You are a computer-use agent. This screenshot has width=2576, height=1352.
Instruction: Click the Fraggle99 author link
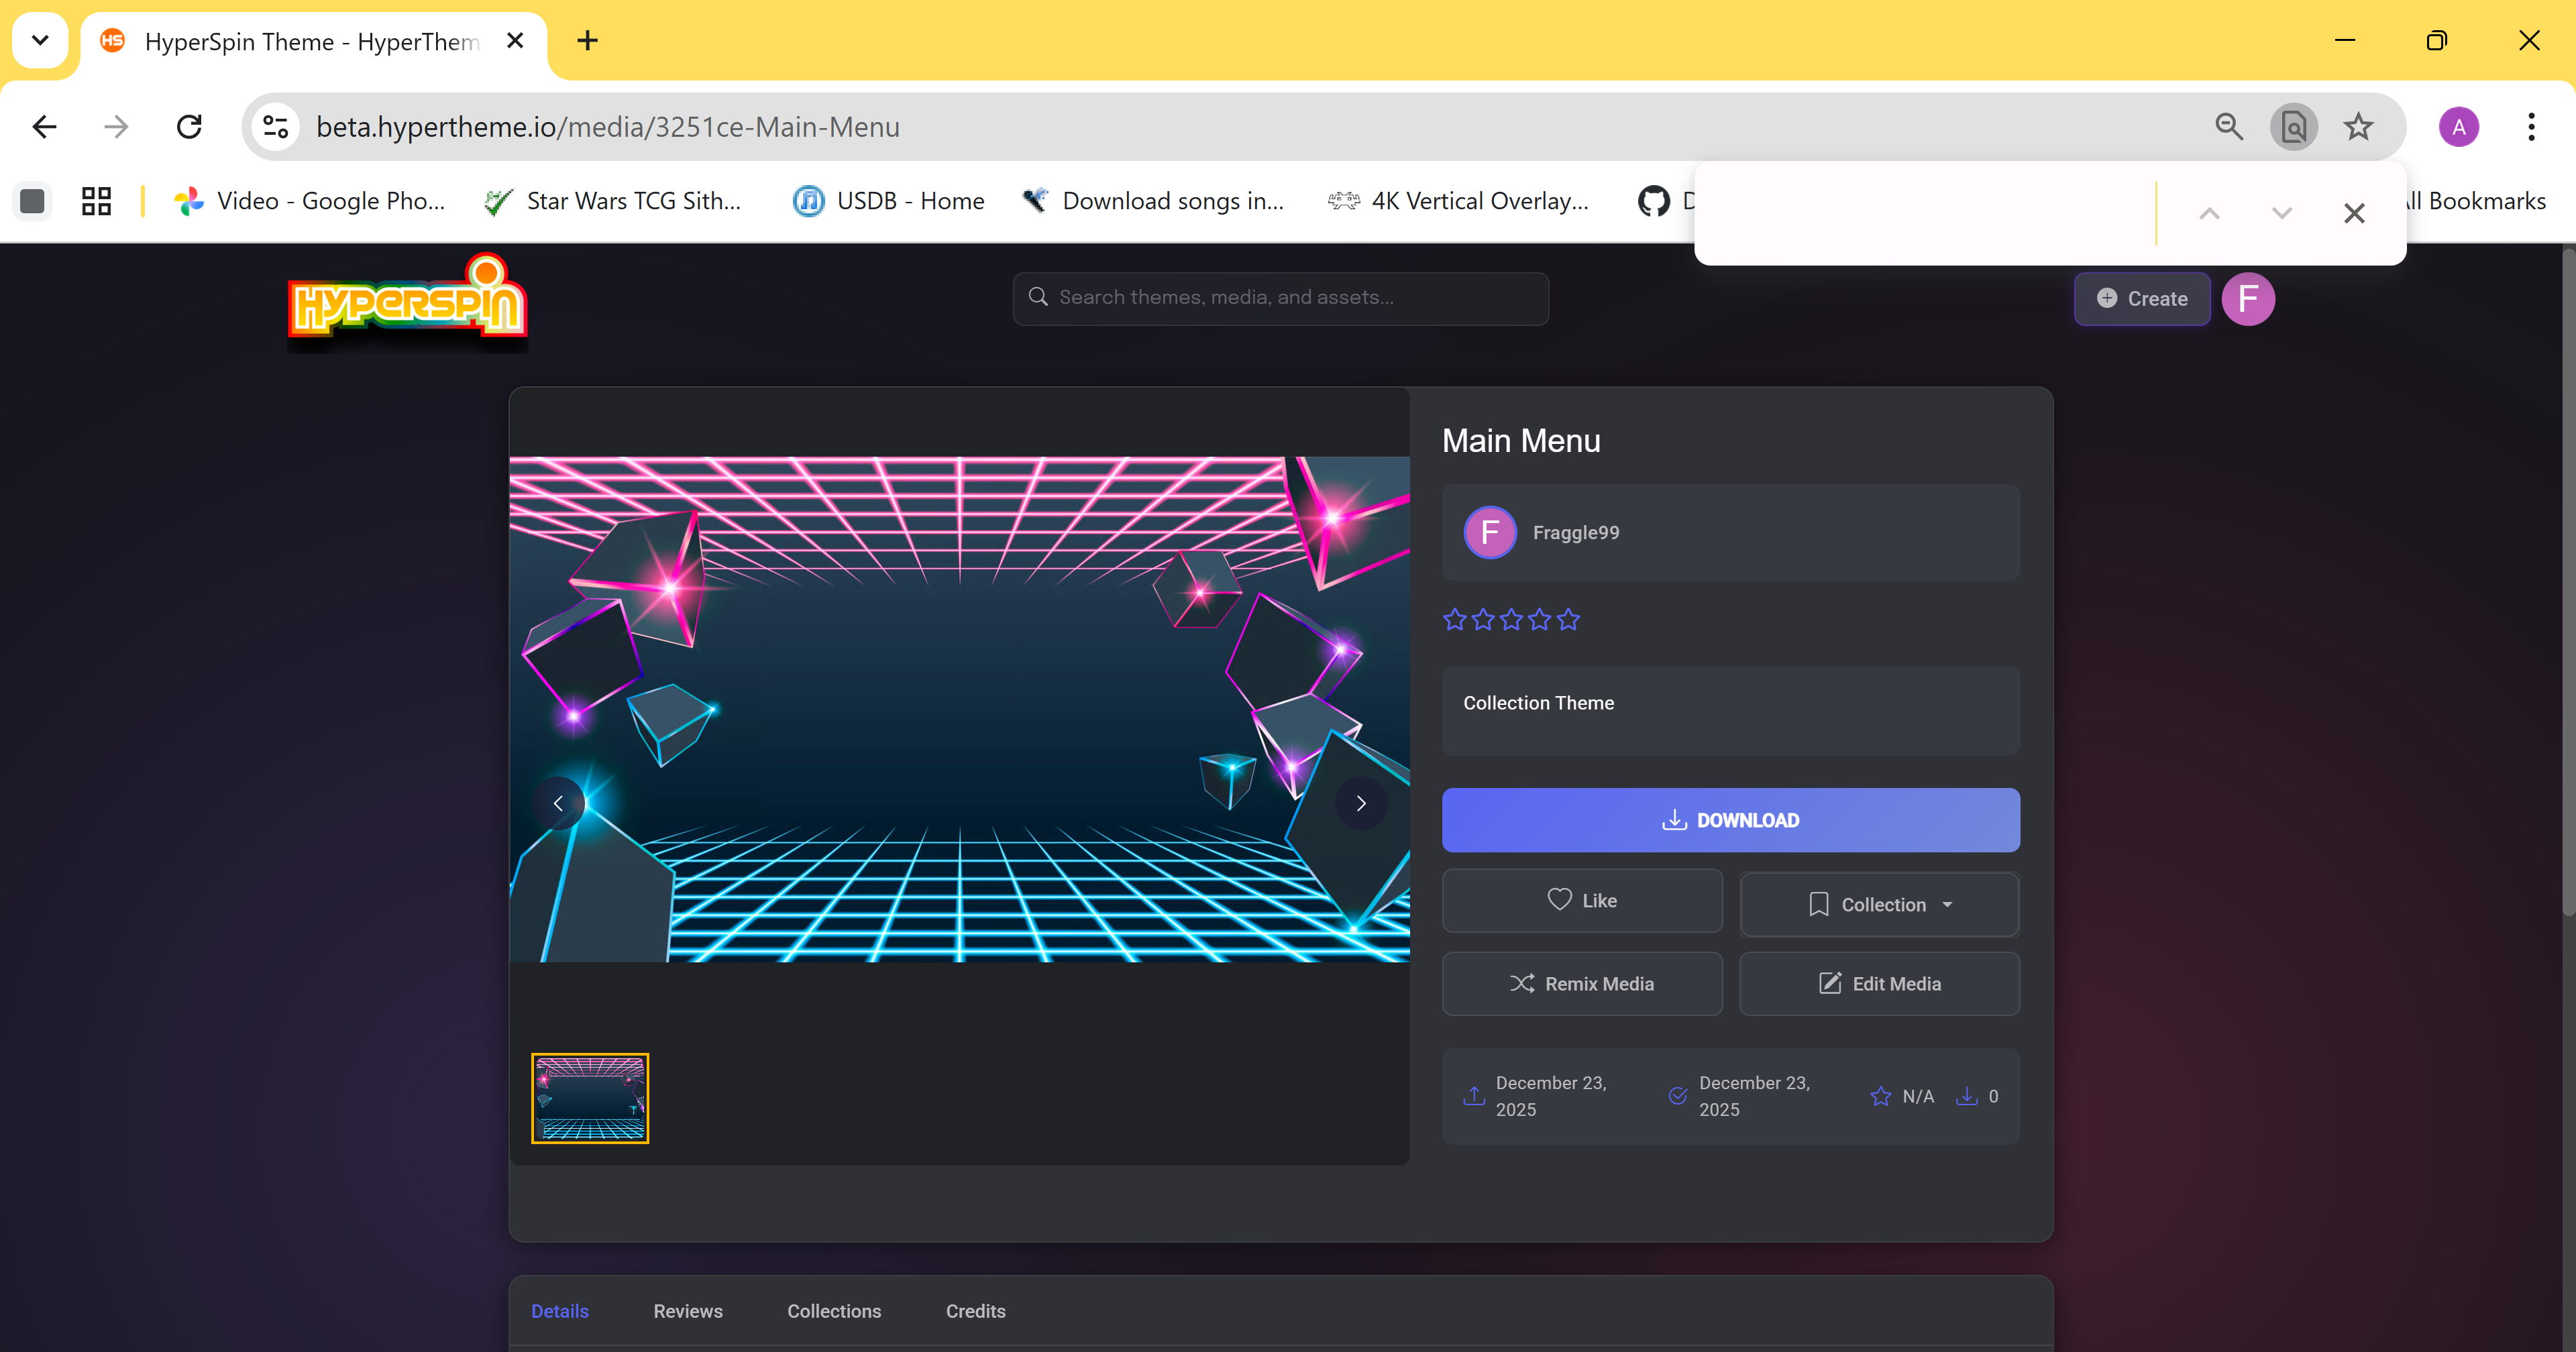tap(1575, 532)
